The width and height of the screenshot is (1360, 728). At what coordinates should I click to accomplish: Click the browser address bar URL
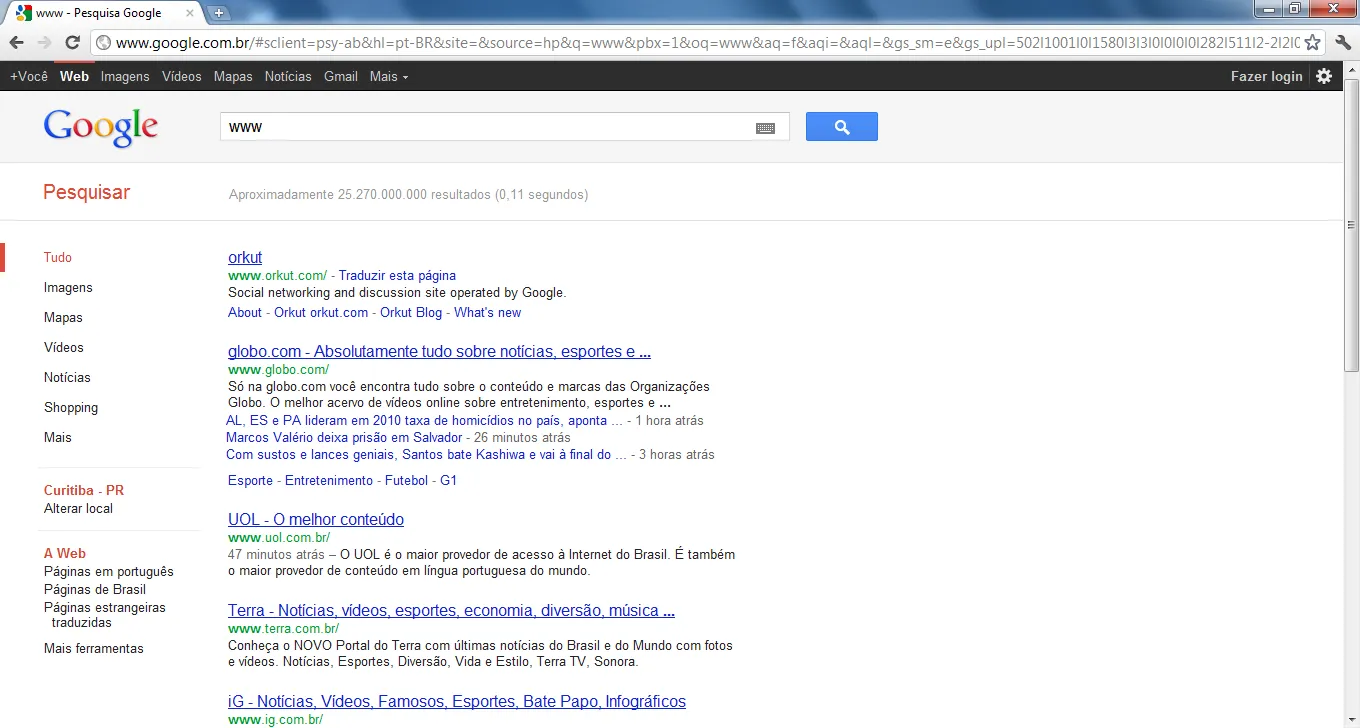coord(708,43)
